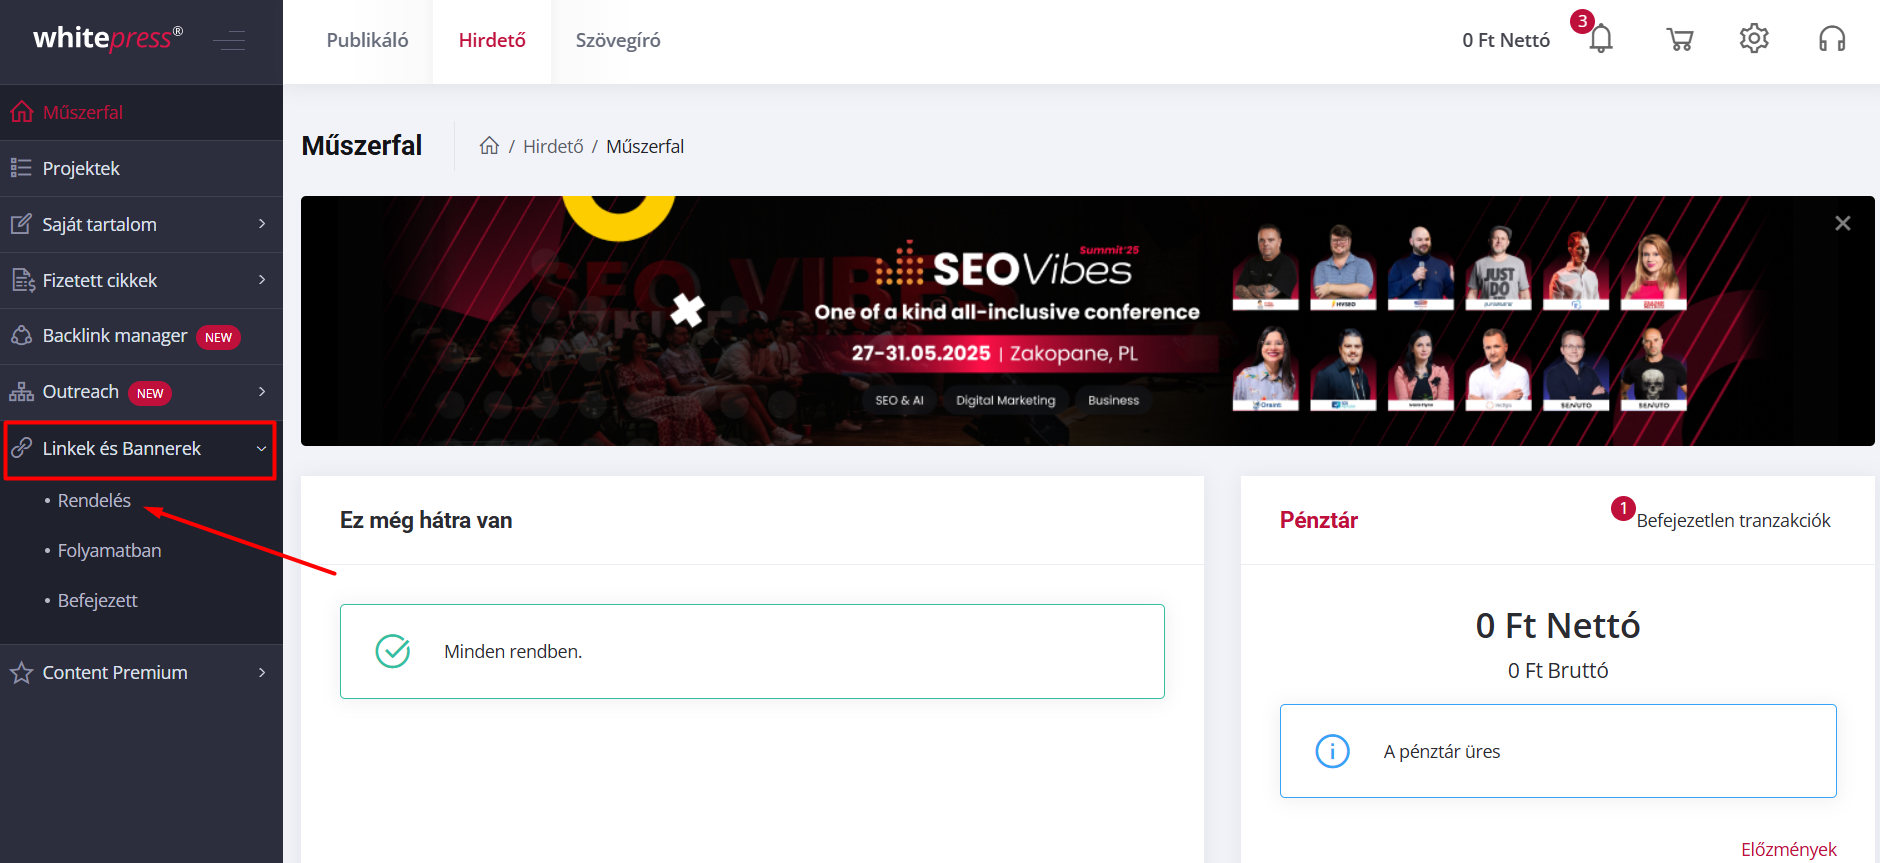The height and width of the screenshot is (863, 1880).
Task: Open Előzmények link
Action: point(1789,849)
